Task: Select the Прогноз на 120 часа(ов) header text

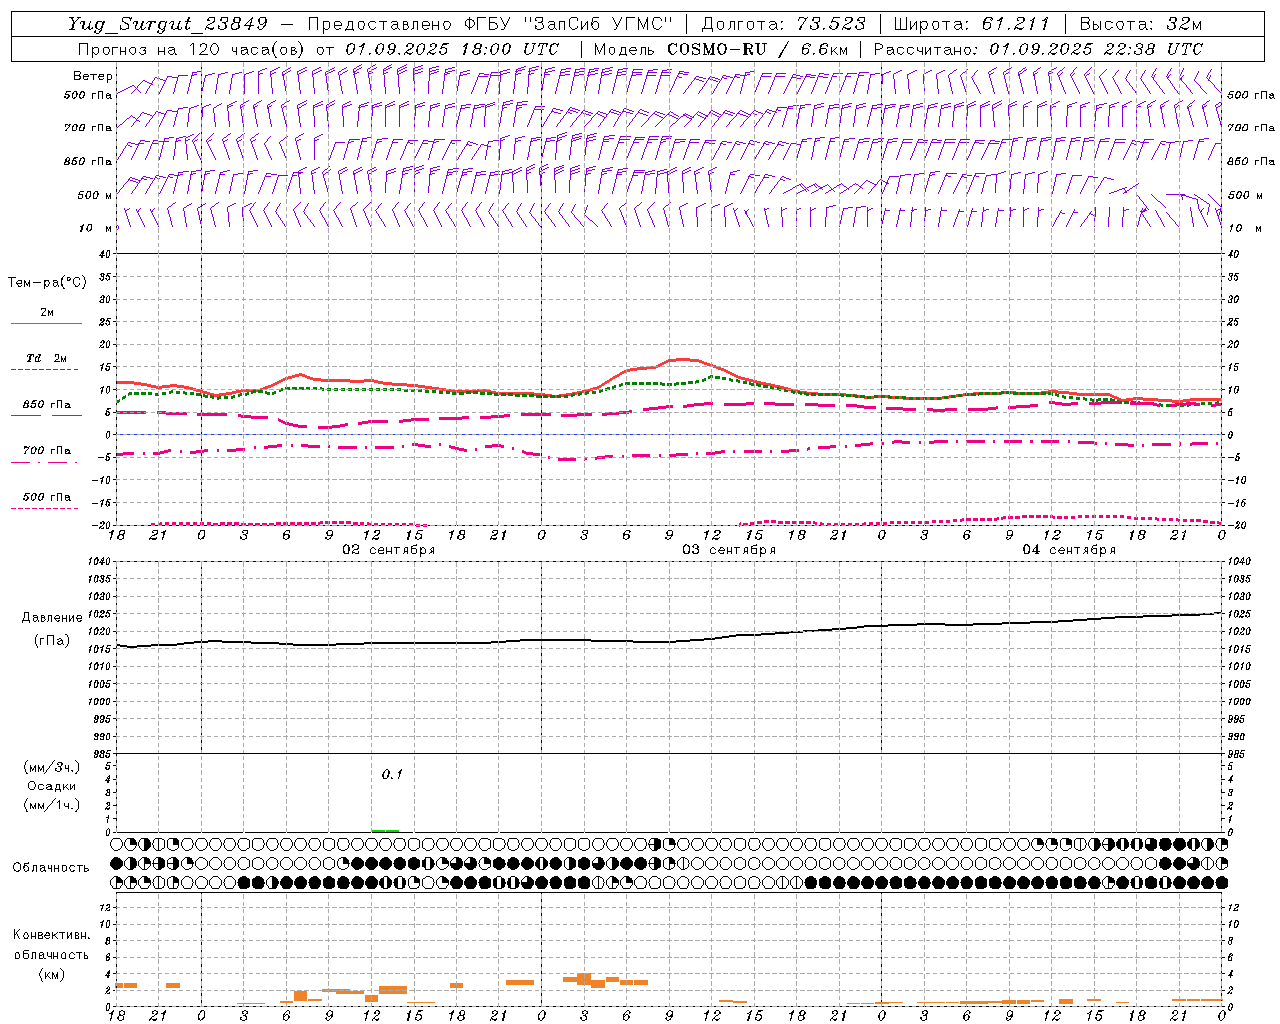Action: point(192,49)
